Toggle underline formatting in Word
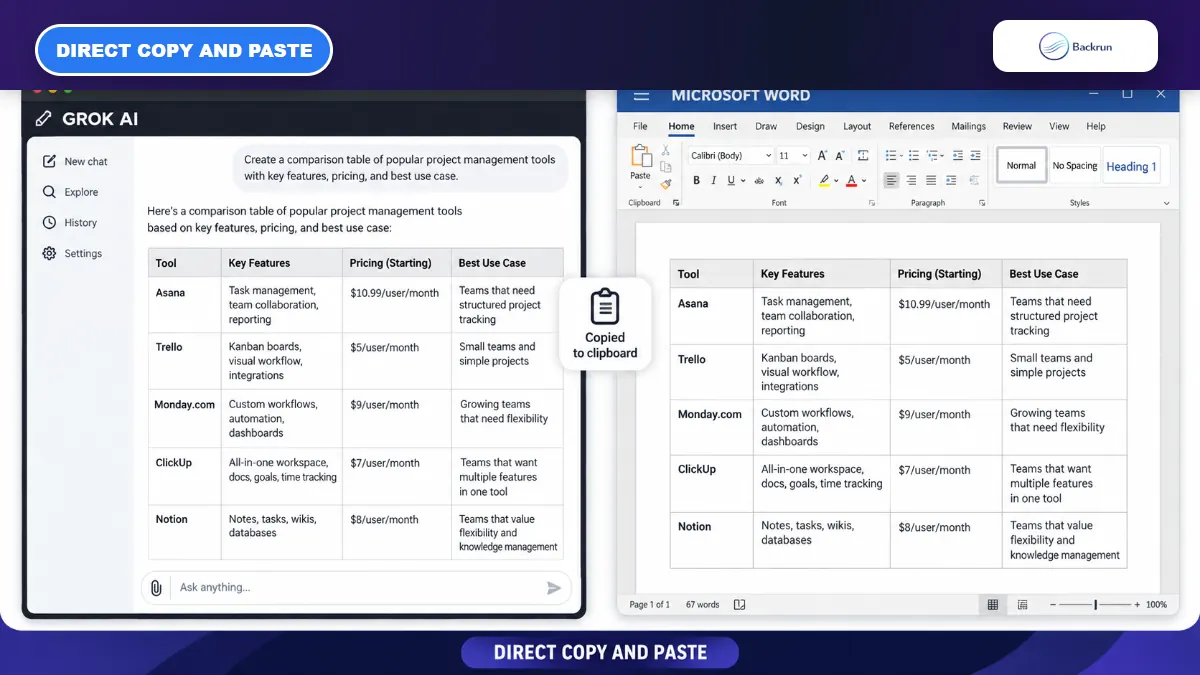 (x=731, y=181)
